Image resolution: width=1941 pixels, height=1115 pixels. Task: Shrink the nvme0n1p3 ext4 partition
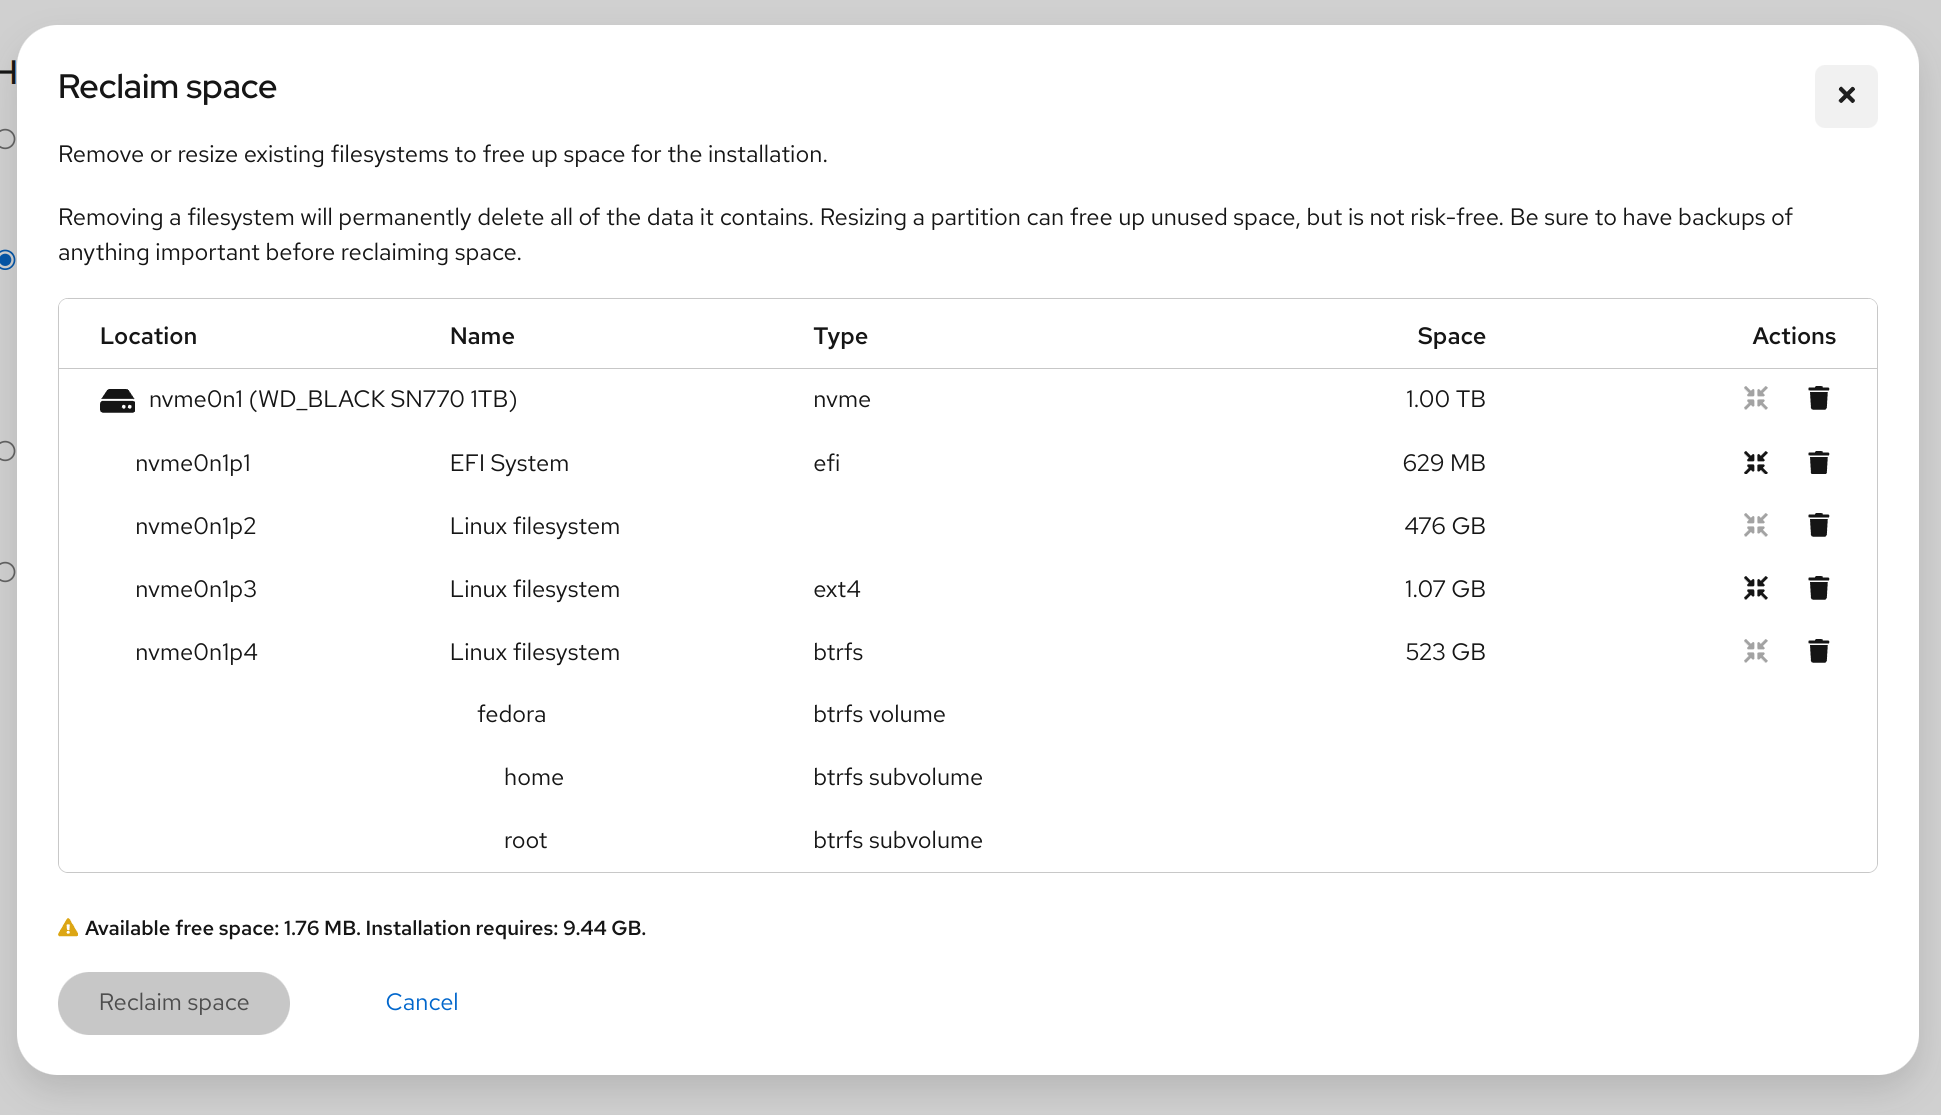[x=1755, y=588]
